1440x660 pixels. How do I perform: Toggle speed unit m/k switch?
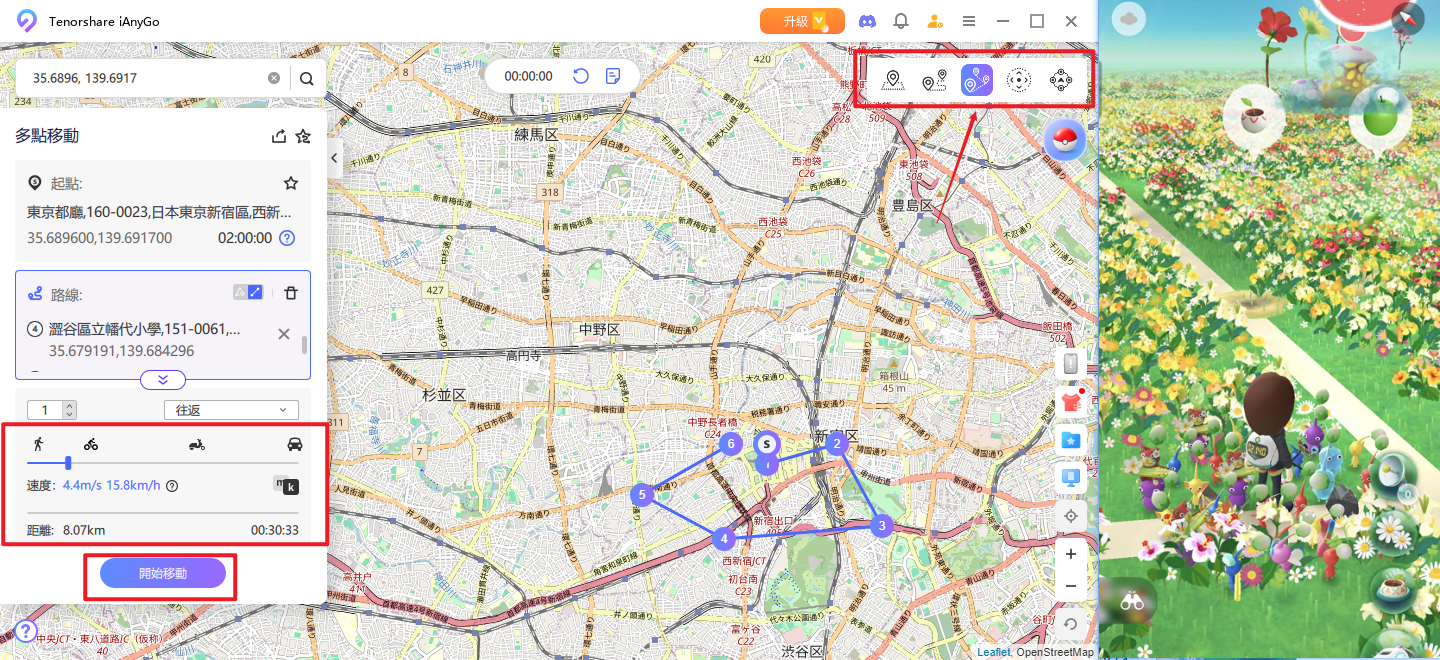(286, 486)
